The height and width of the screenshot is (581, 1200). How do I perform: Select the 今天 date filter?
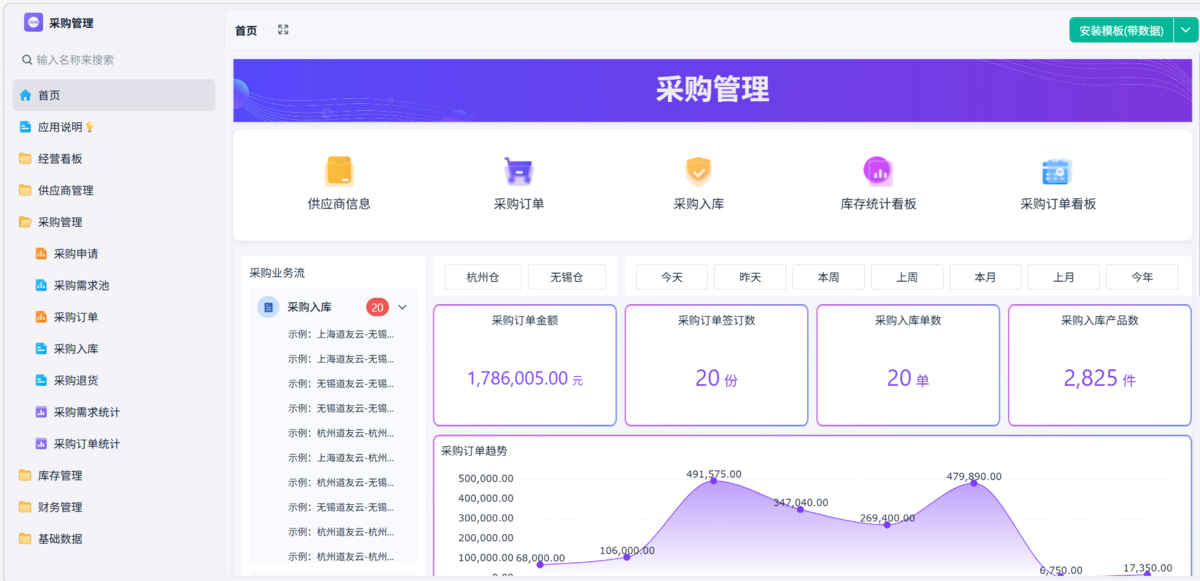[671, 277]
